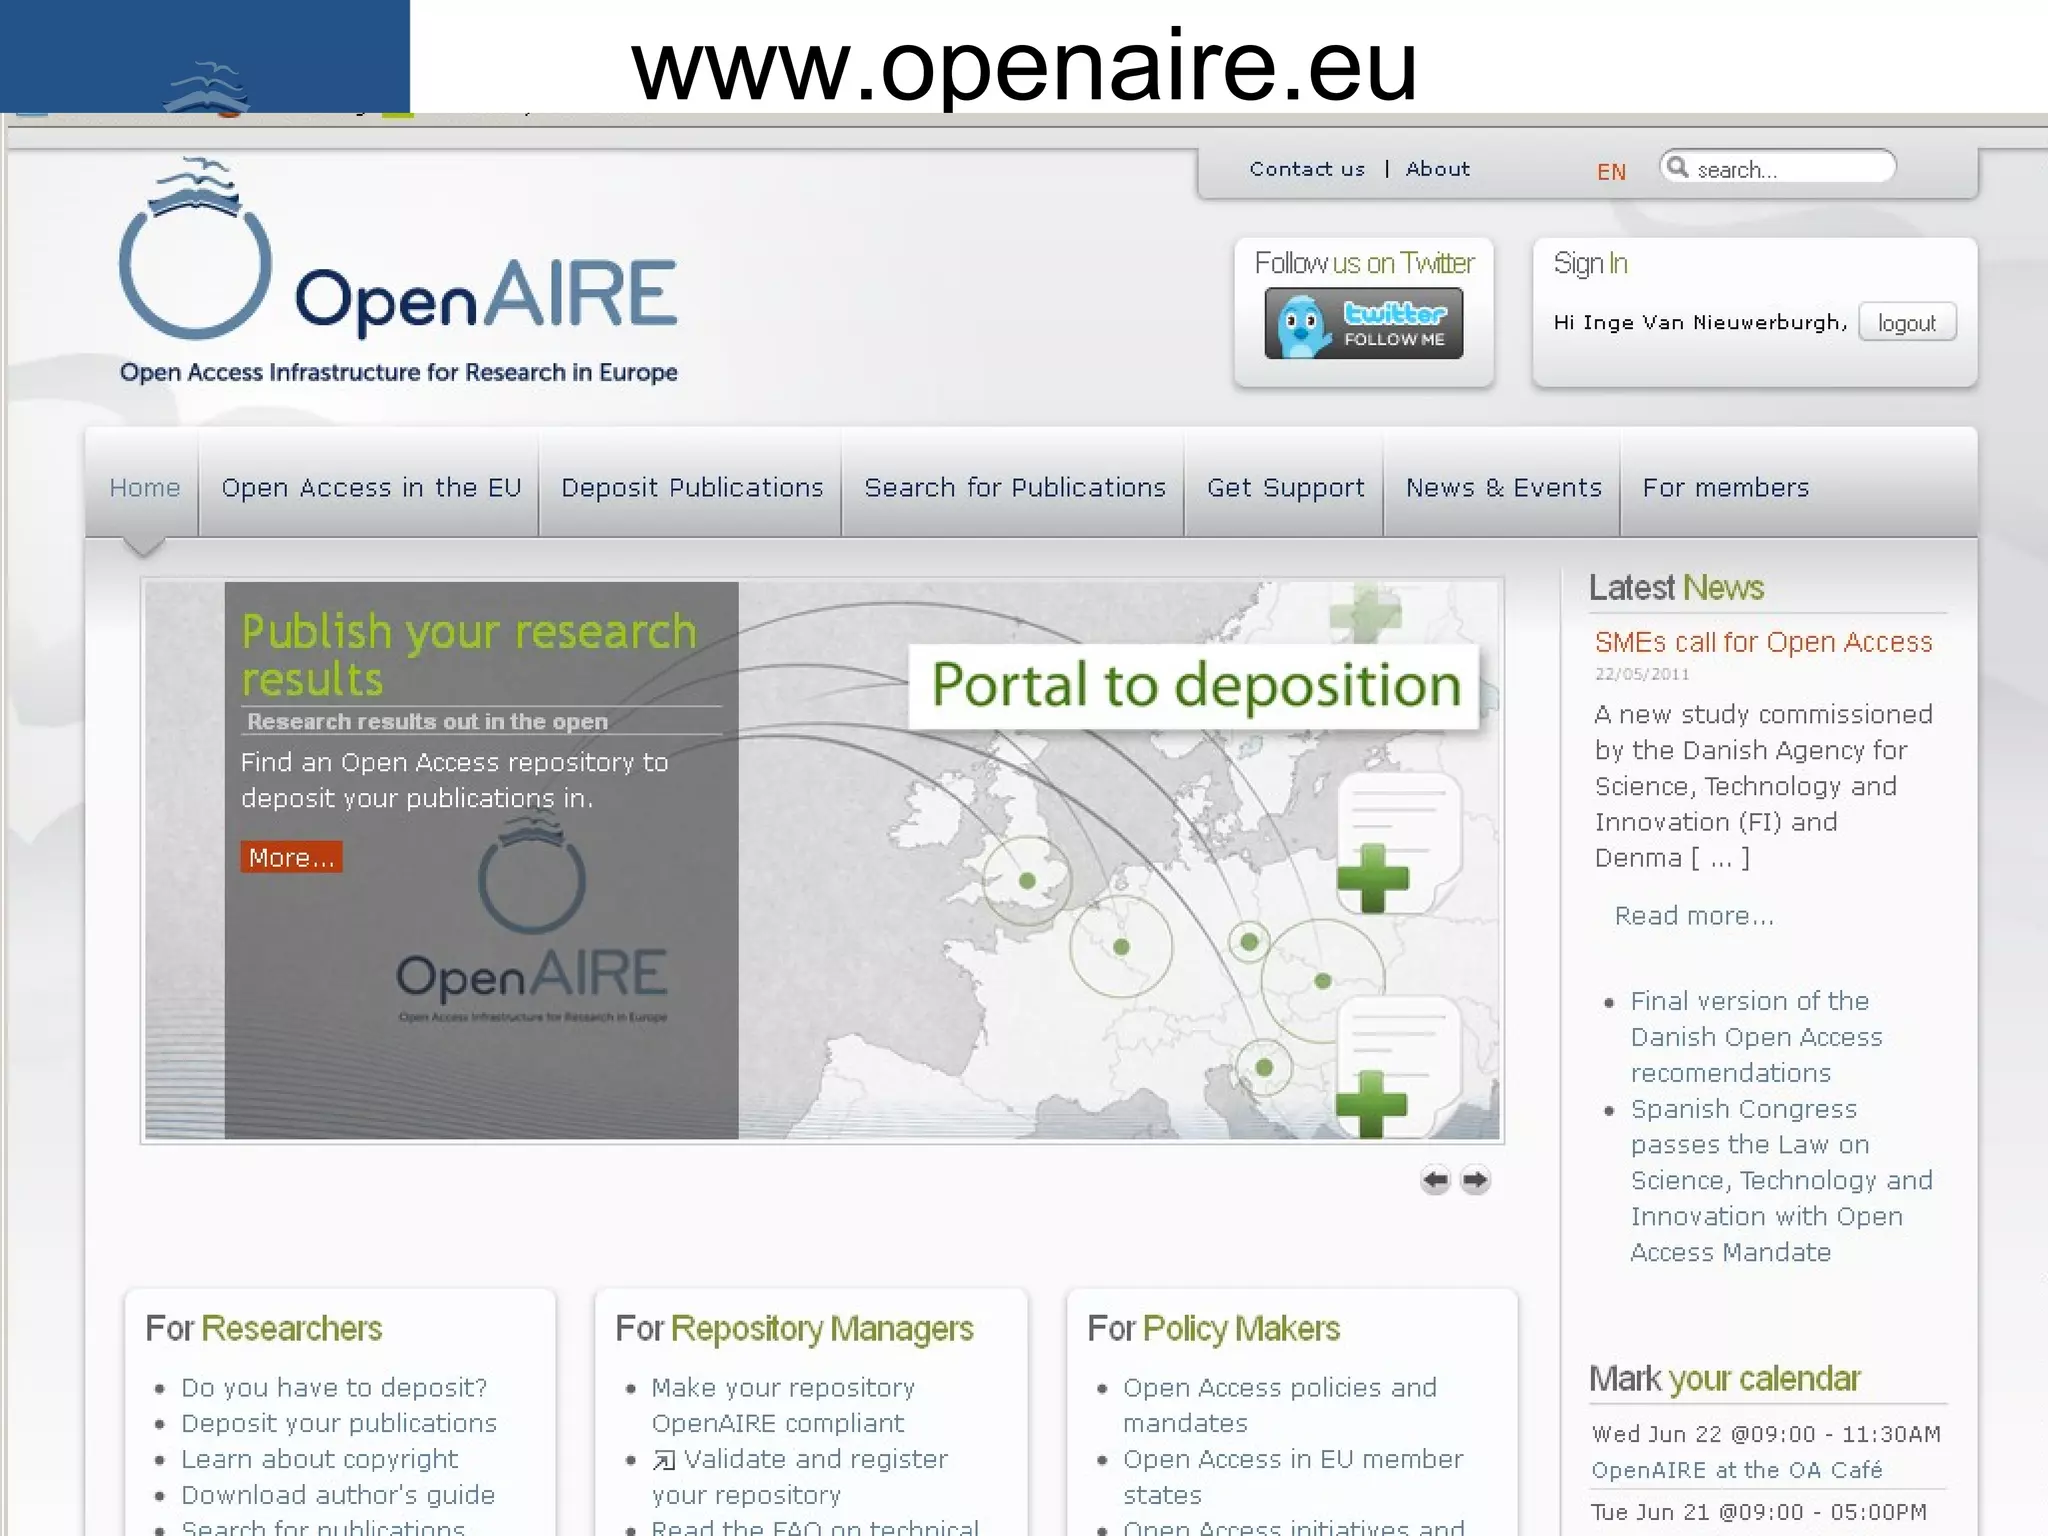This screenshot has height=1536, width=2048.
Task: Click Open Access policies and mandates link
Action: coord(1280,1405)
